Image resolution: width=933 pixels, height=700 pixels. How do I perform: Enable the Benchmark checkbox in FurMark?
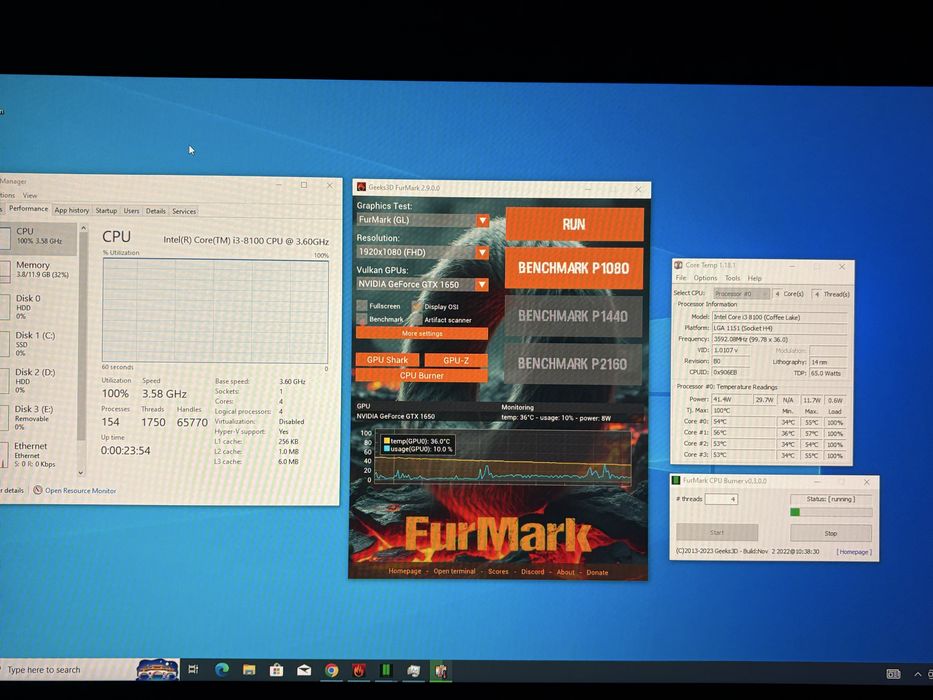pos(362,319)
